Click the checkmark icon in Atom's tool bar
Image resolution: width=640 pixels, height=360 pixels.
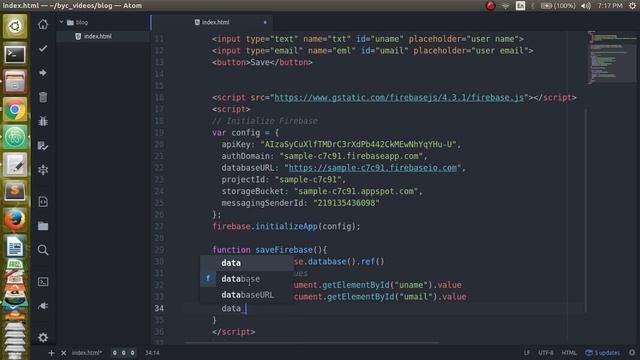[43, 49]
